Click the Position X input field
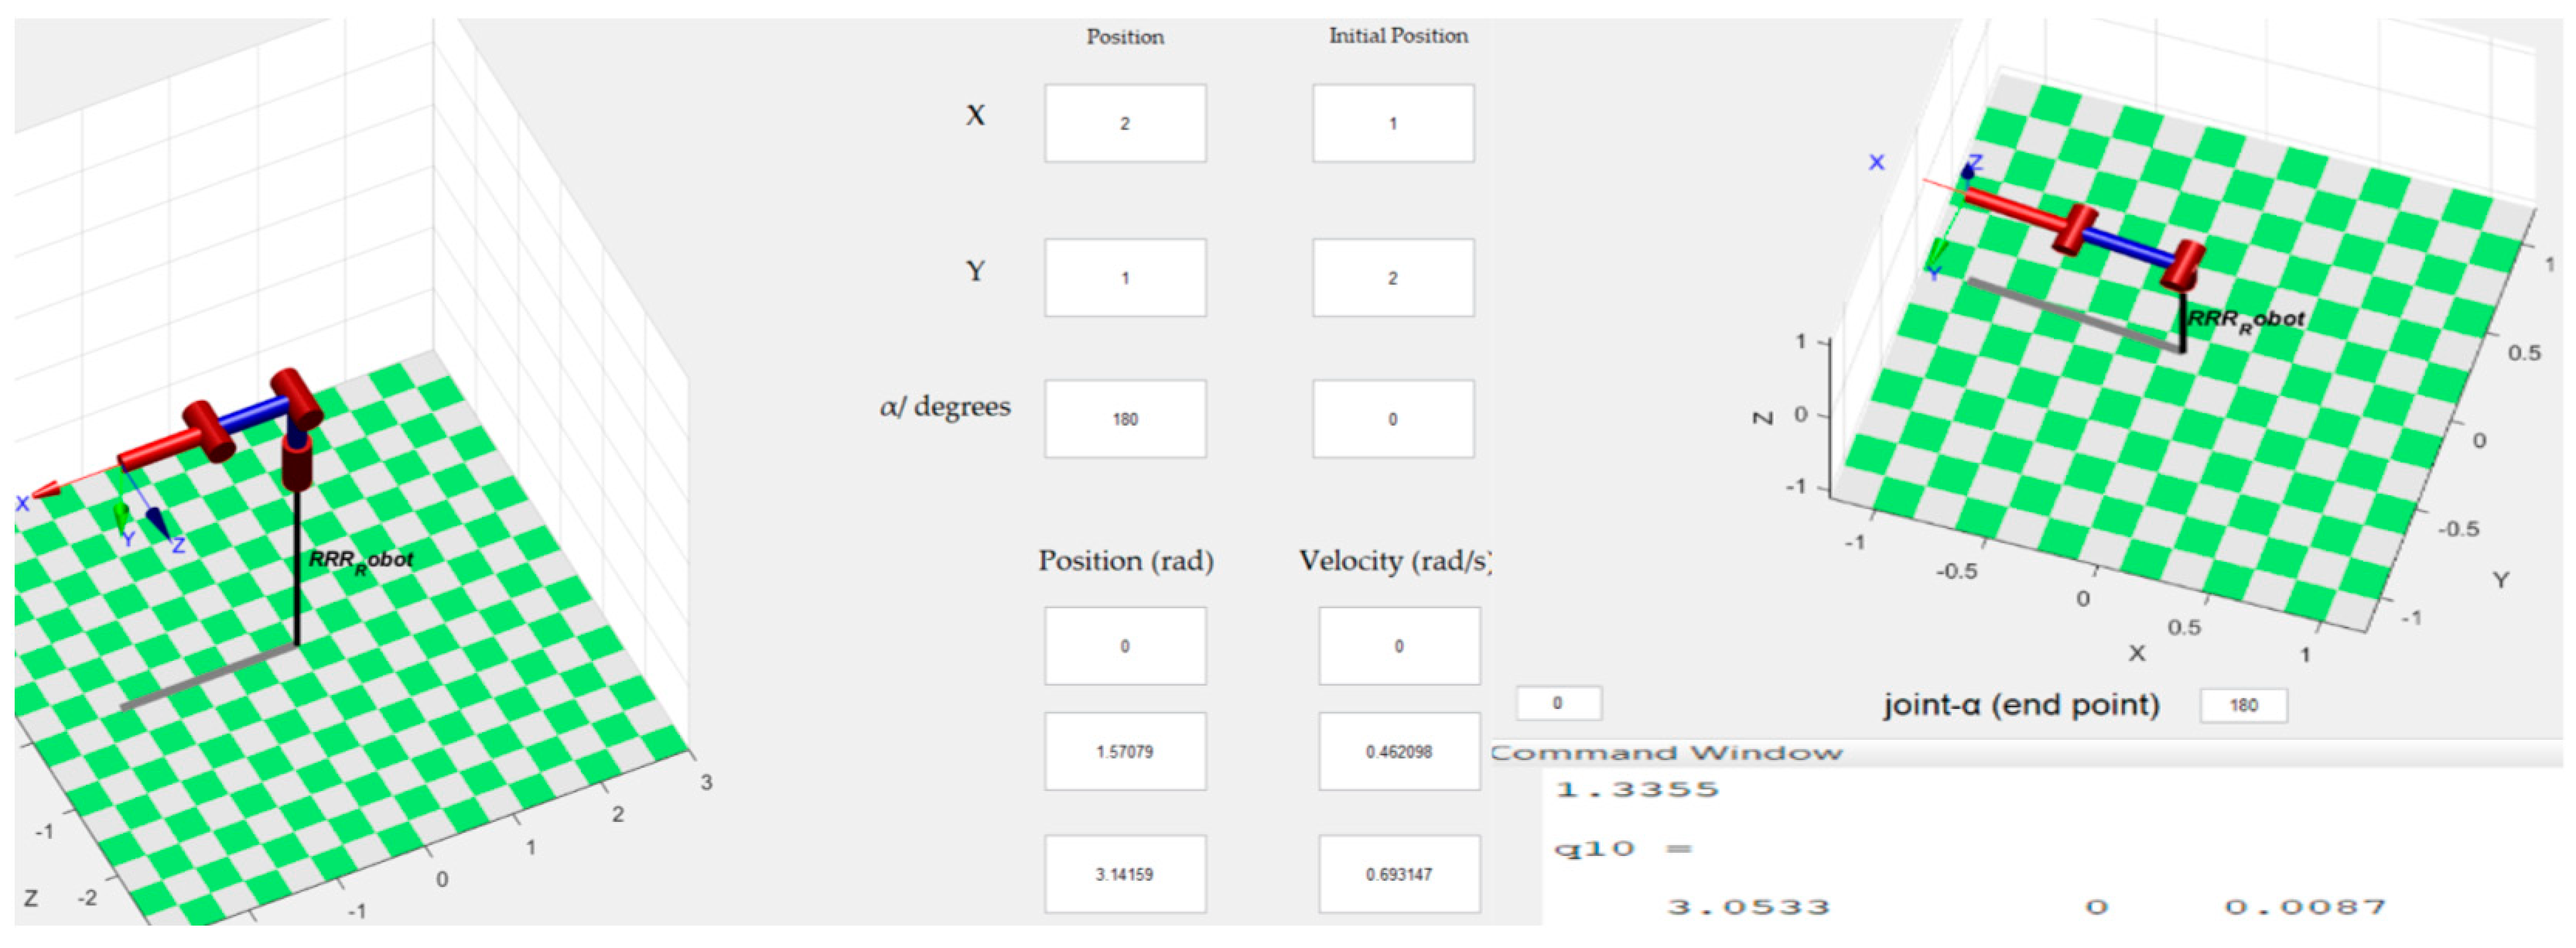 1125,123
